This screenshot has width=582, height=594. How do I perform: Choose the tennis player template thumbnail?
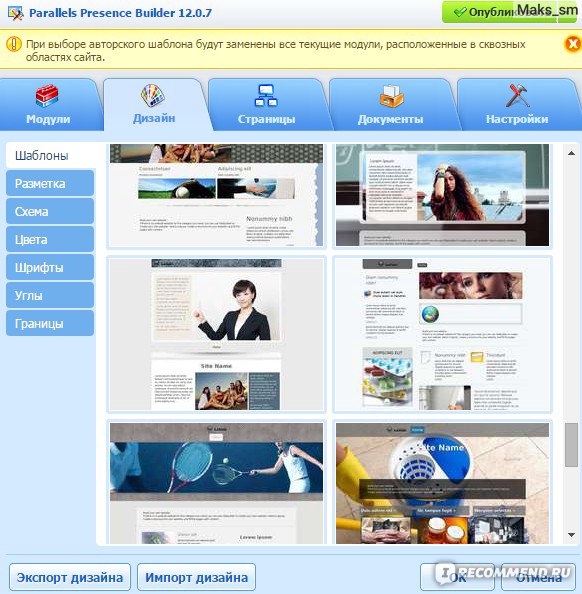[x=216, y=483]
